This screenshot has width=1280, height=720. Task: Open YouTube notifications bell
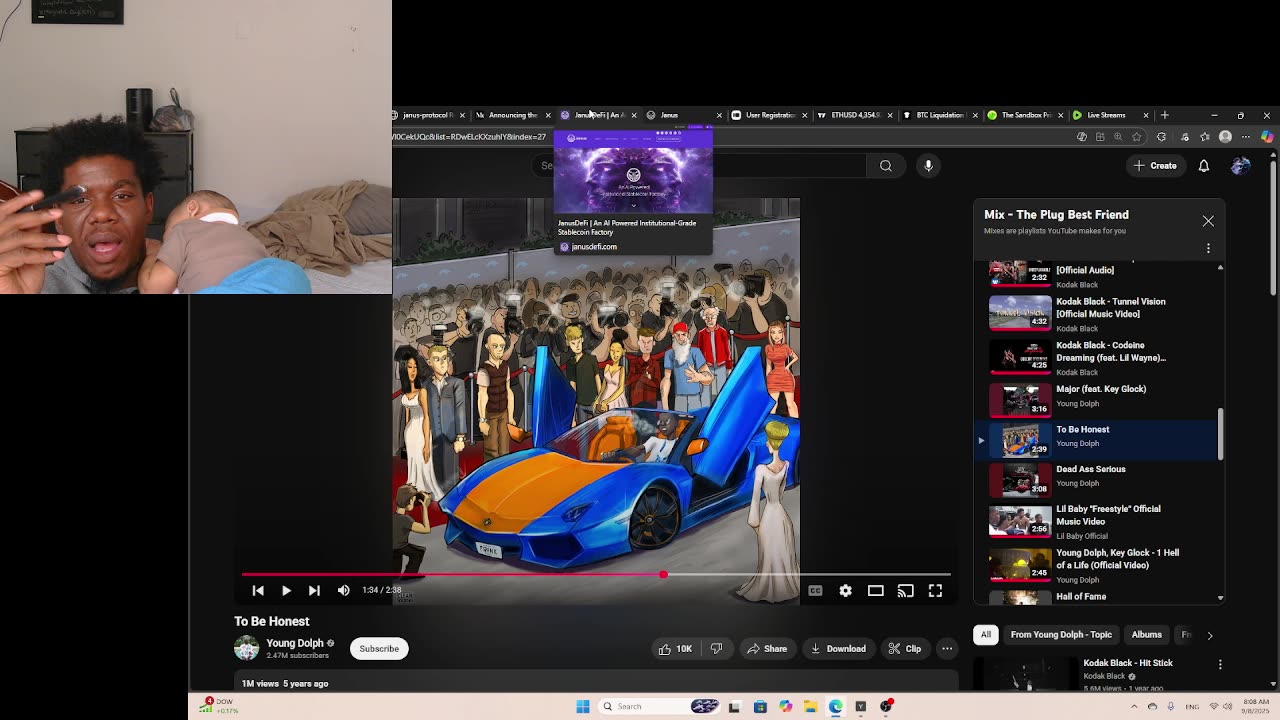[x=1204, y=166]
